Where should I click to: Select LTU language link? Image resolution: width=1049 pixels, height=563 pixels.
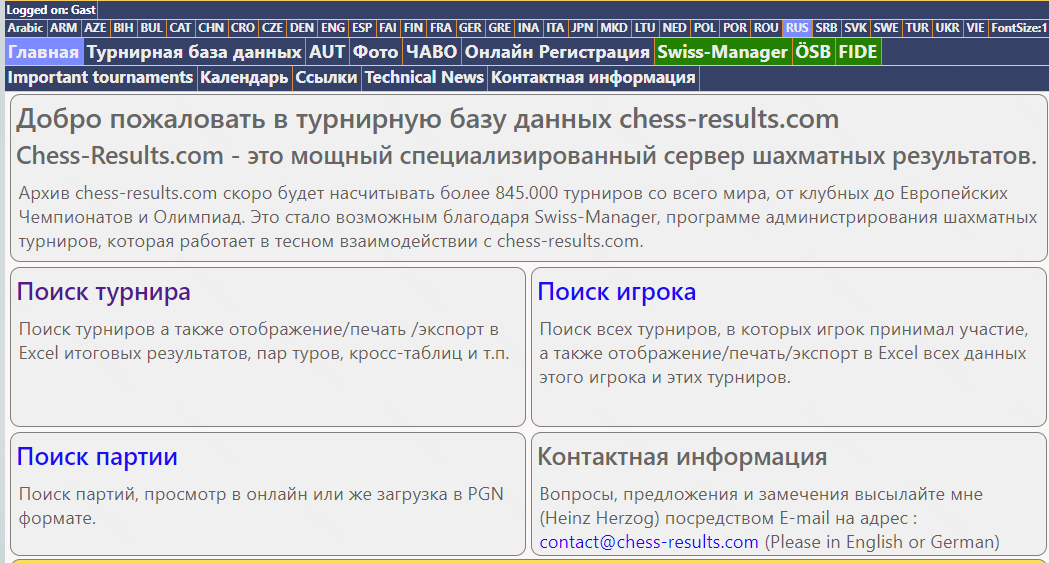[x=645, y=28]
